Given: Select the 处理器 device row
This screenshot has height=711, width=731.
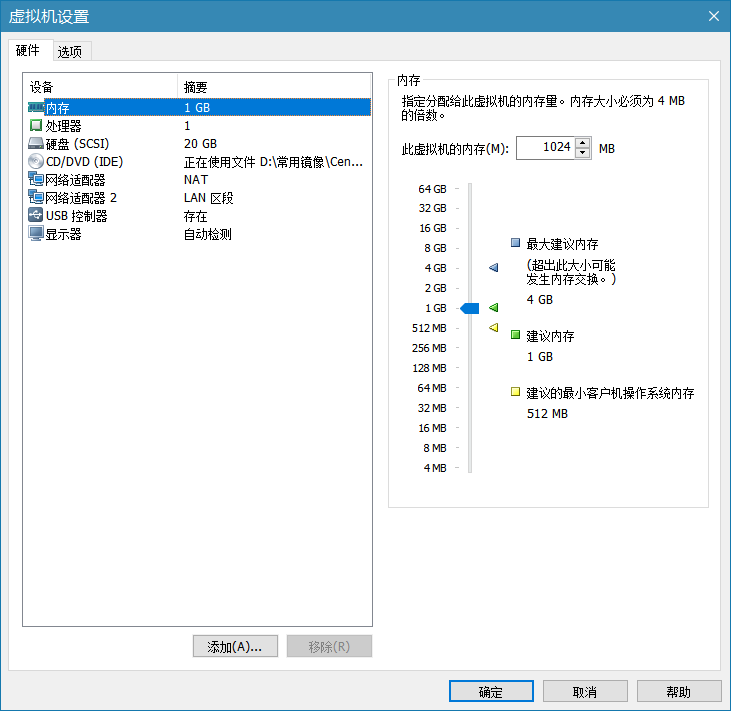Looking at the screenshot, I should 199,125.
